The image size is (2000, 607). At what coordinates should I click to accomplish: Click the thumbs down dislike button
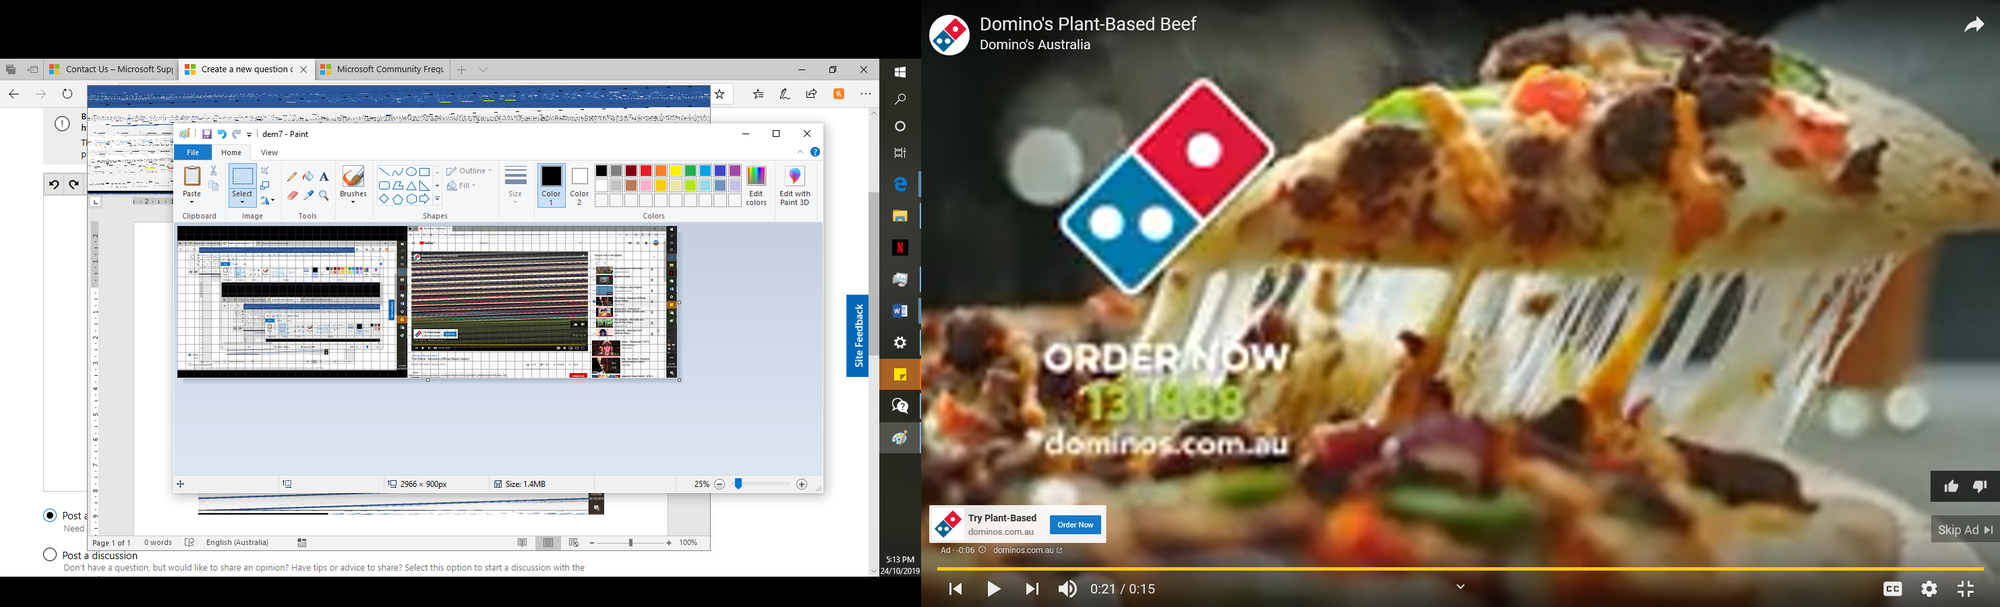point(1979,486)
